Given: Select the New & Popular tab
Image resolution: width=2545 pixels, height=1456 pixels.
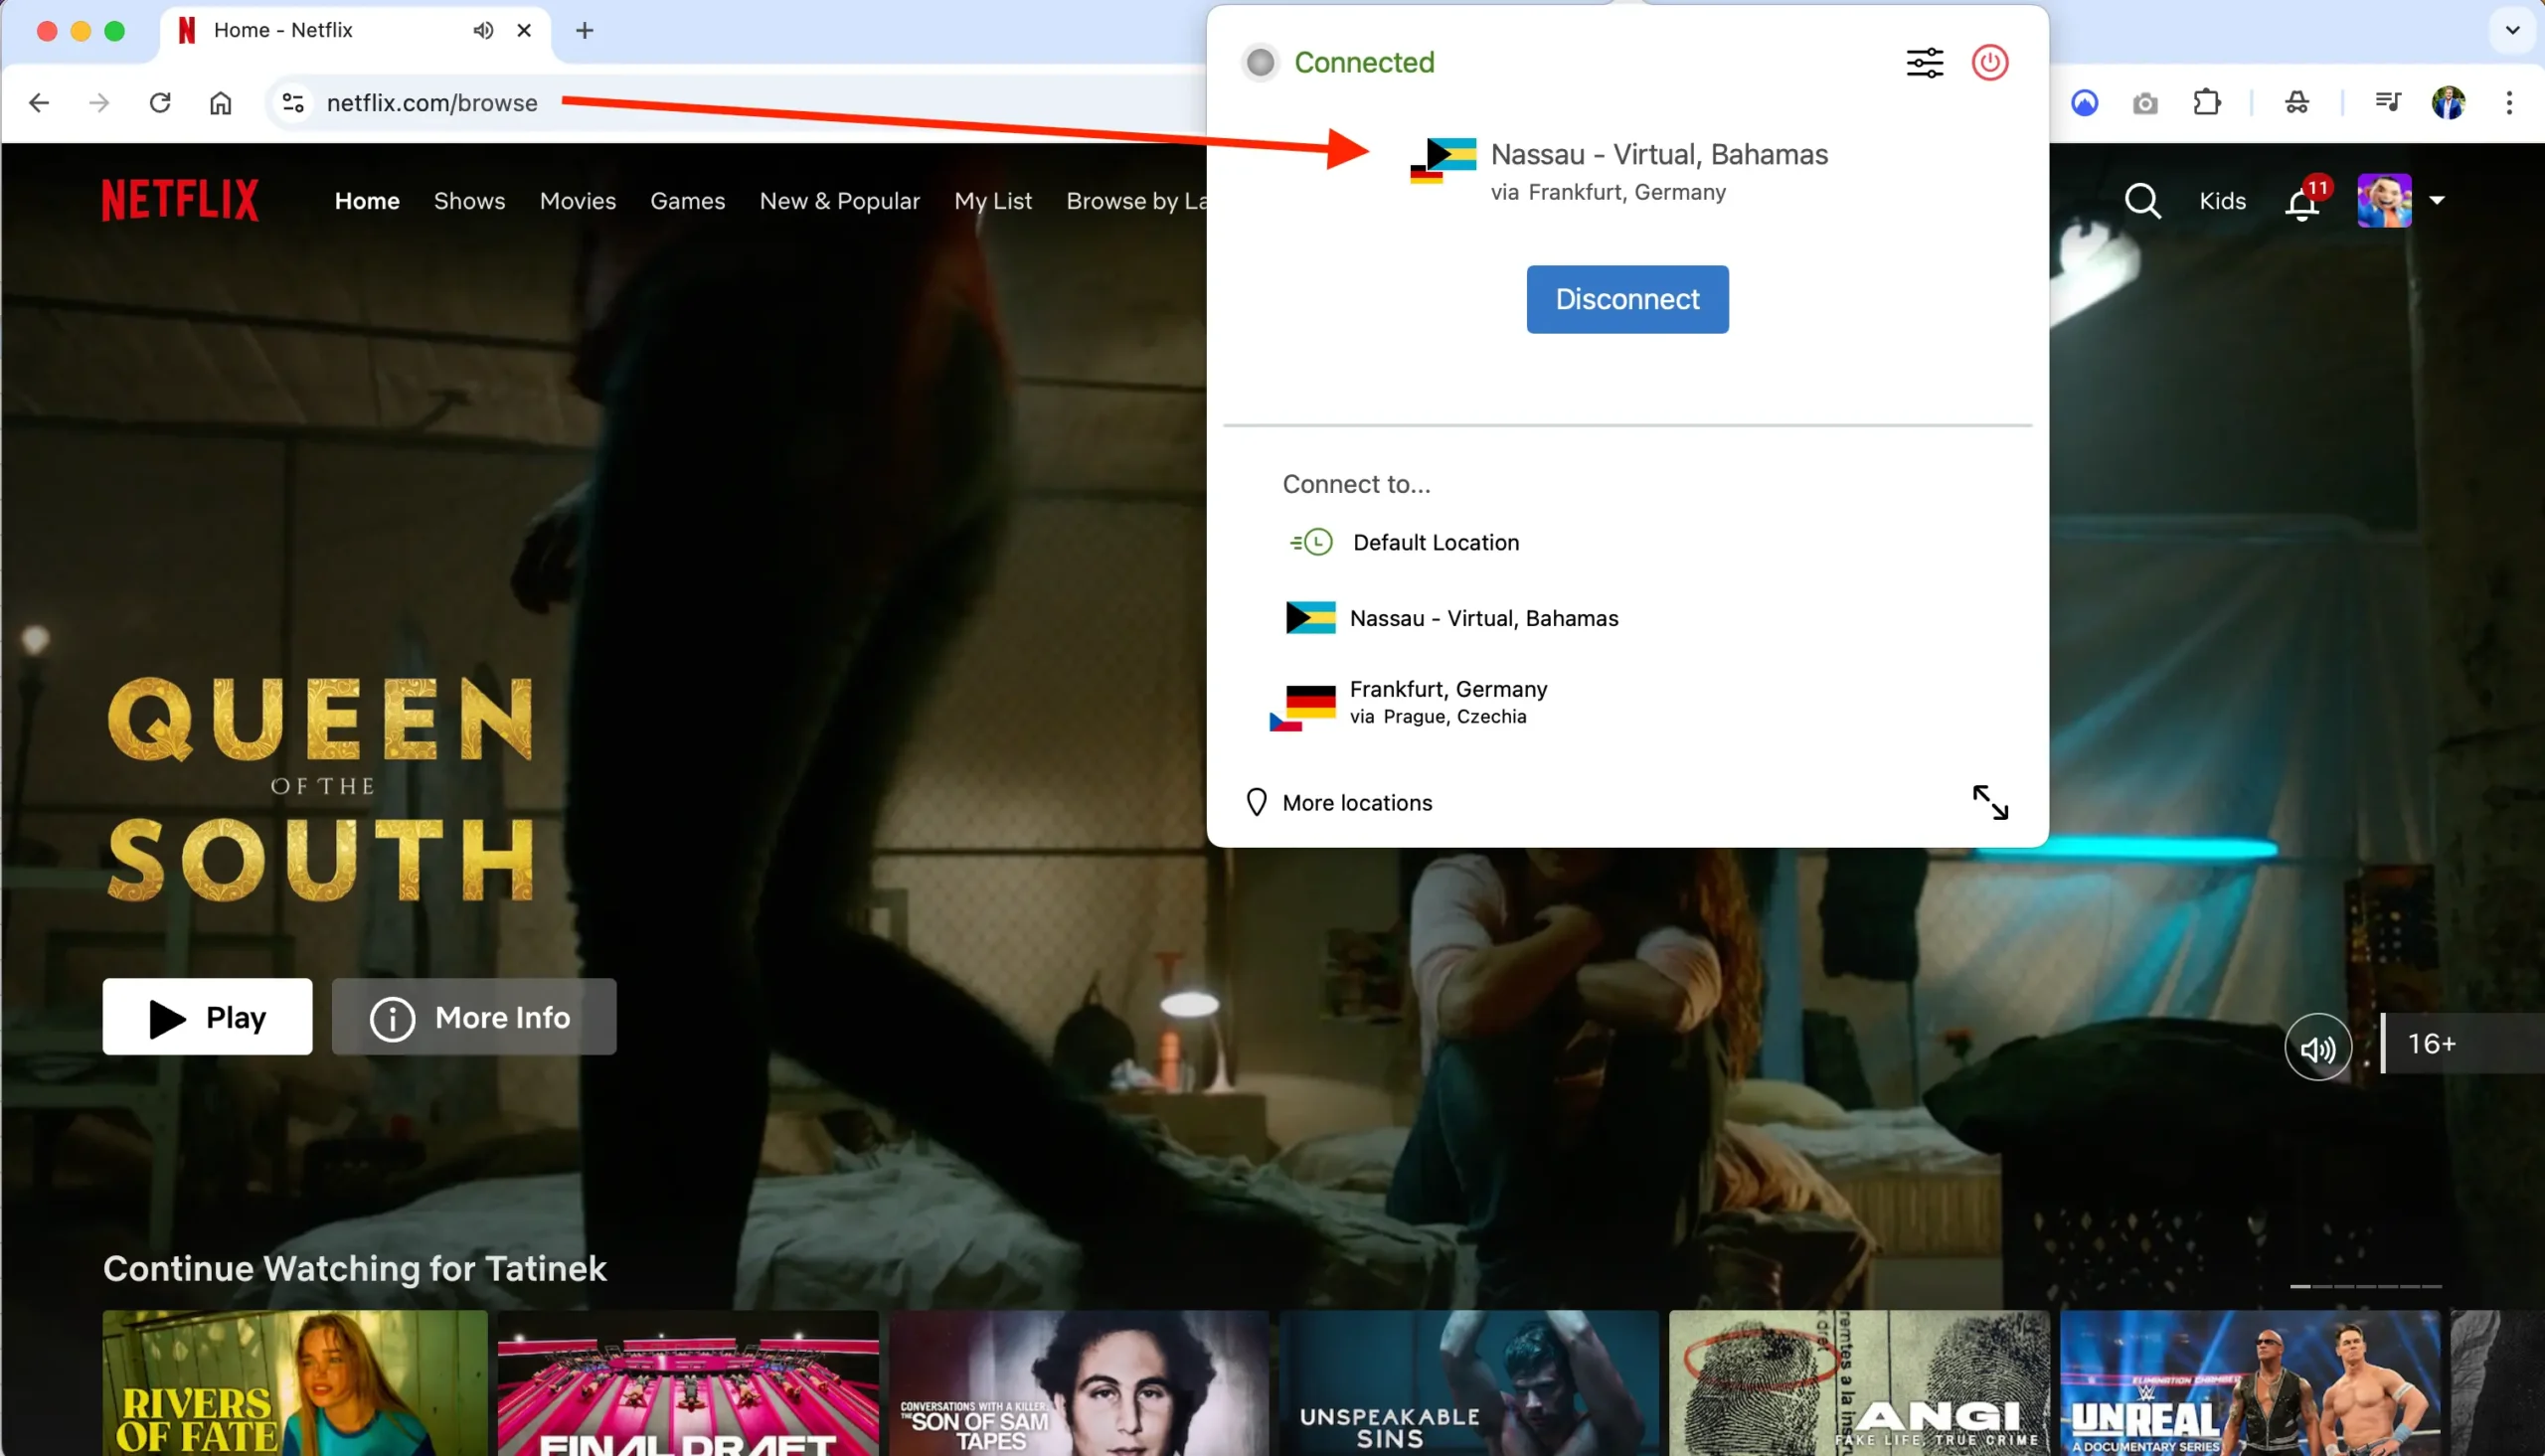Looking at the screenshot, I should (839, 200).
